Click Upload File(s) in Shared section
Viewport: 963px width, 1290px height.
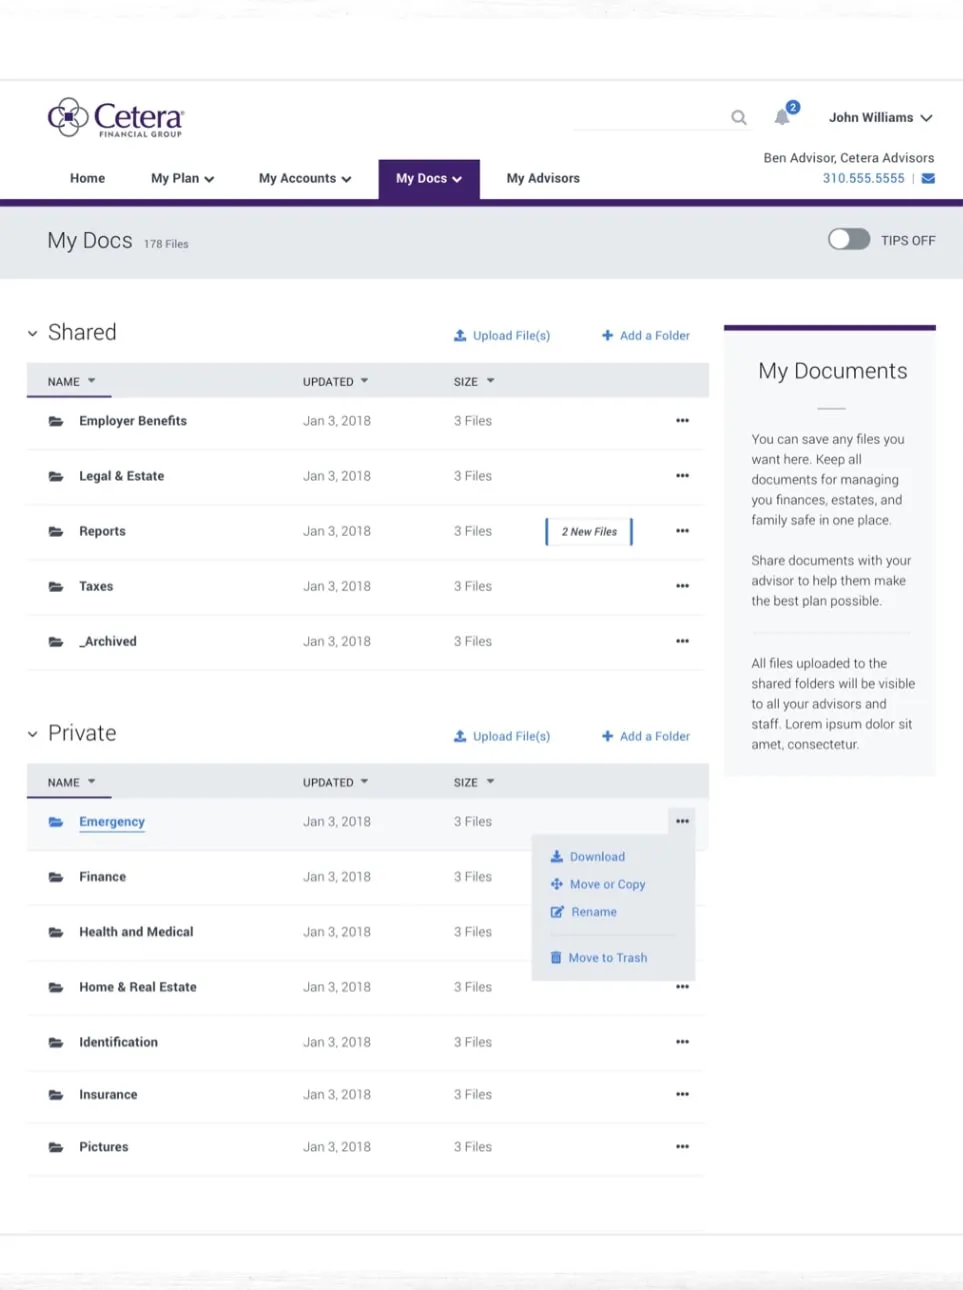[x=502, y=336]
